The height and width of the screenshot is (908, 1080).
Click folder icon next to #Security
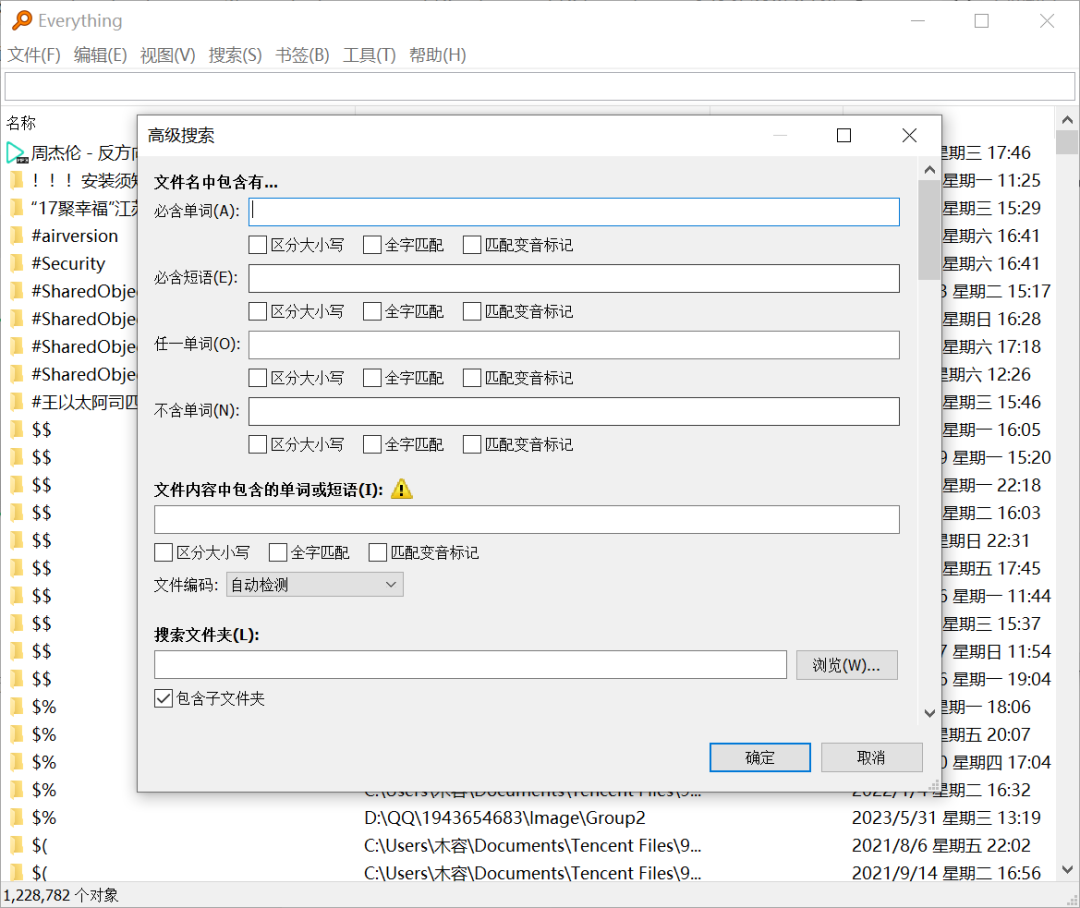pos(17,263)
